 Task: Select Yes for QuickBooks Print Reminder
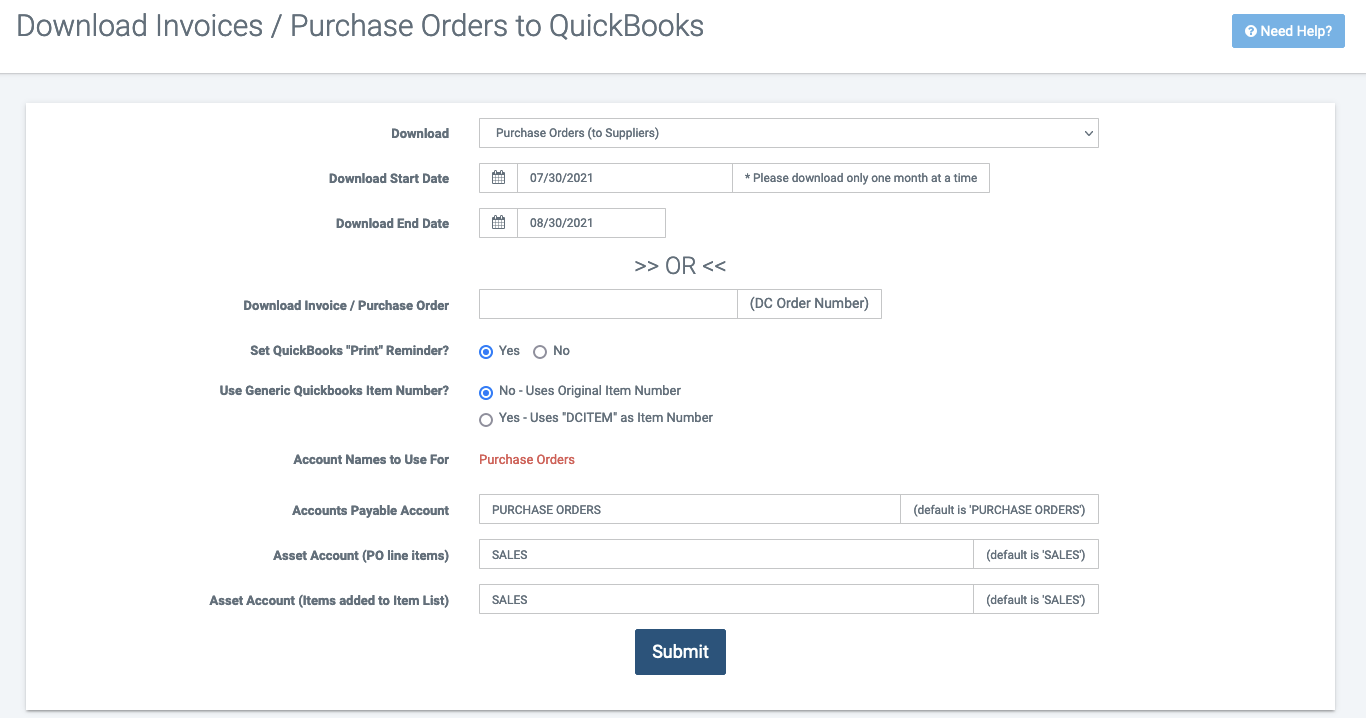click(486, 352)
